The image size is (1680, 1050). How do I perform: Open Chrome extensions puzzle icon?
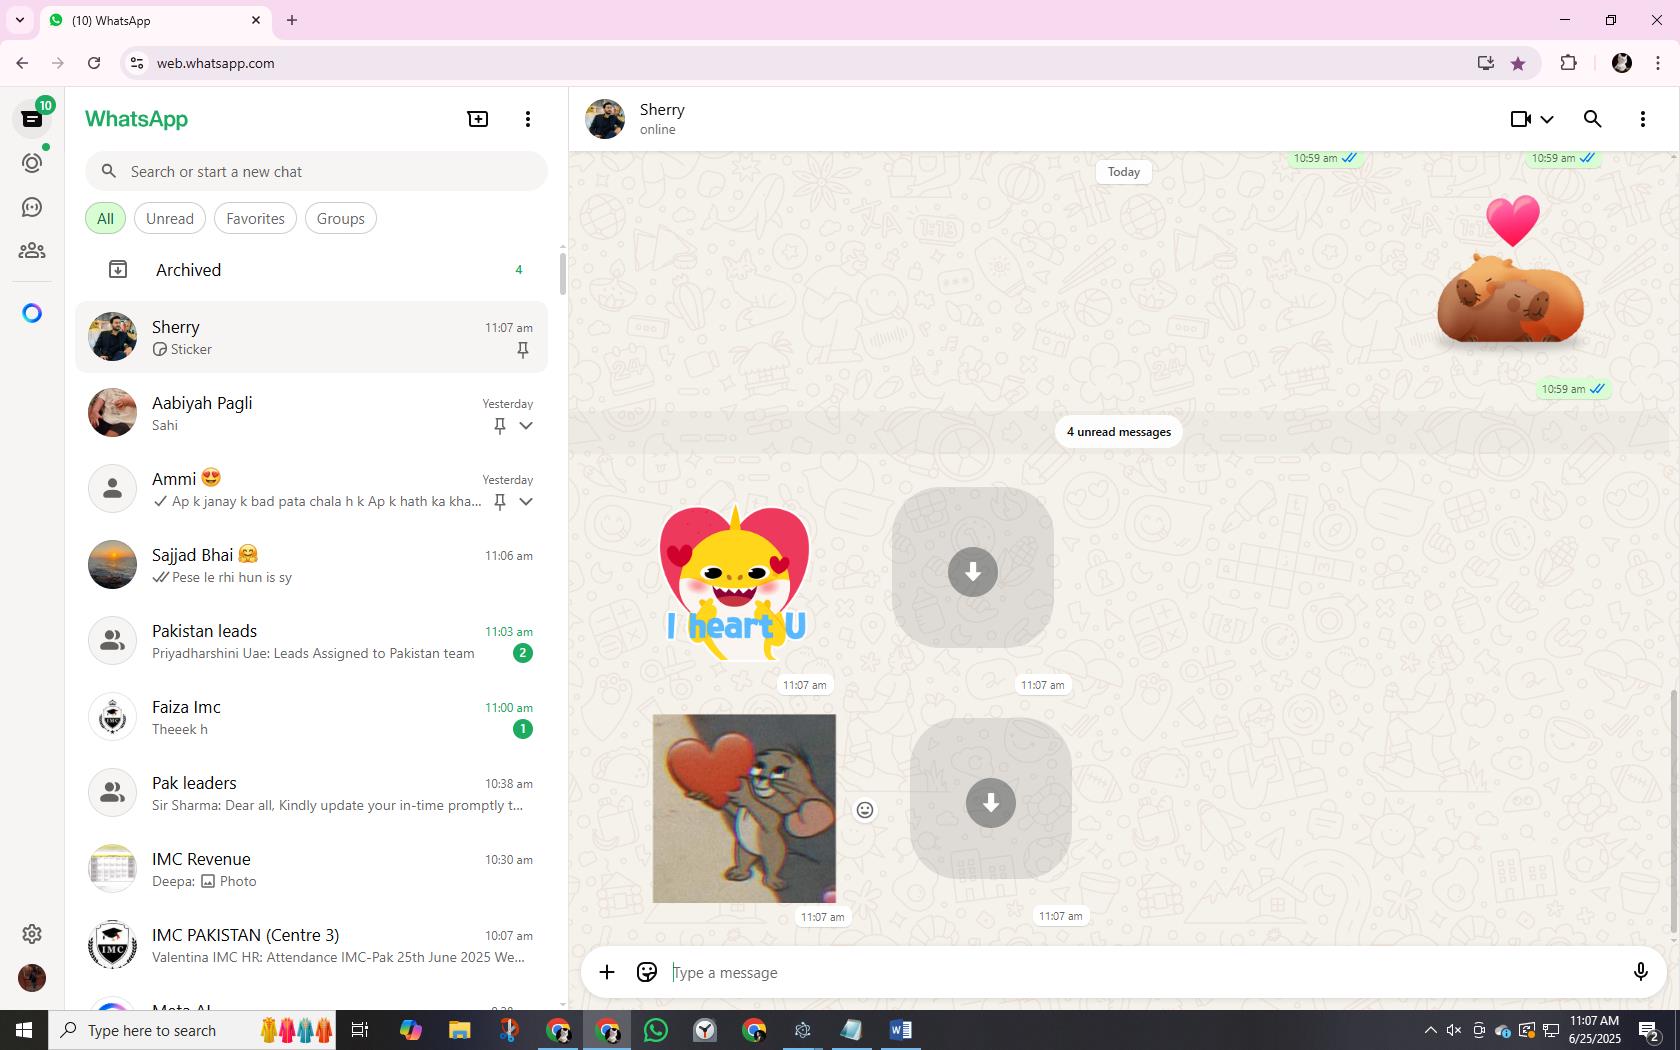[x=1568, y=63]
